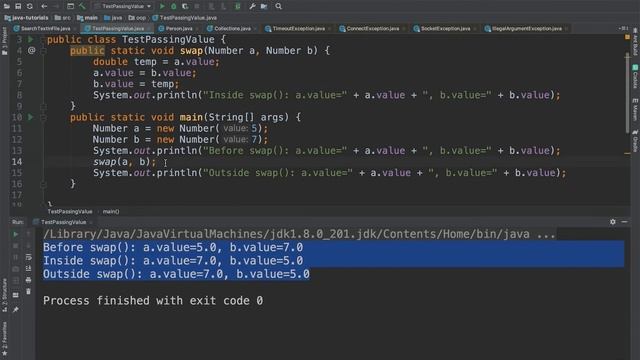This screenshot has width=640, height=360.
Task: Open Run panel settings gear
Action: (x=613, y=222)
